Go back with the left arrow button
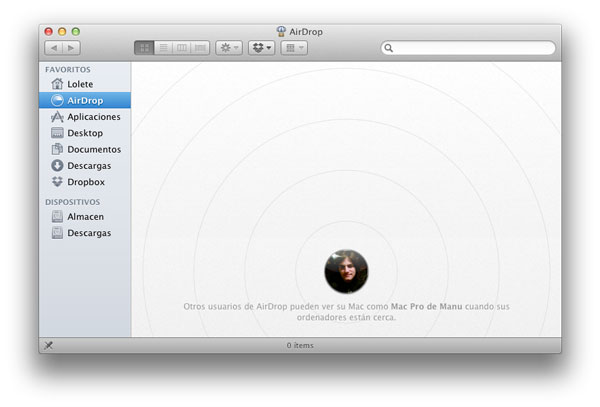600x407 pixels. click(x=54, y=48)
